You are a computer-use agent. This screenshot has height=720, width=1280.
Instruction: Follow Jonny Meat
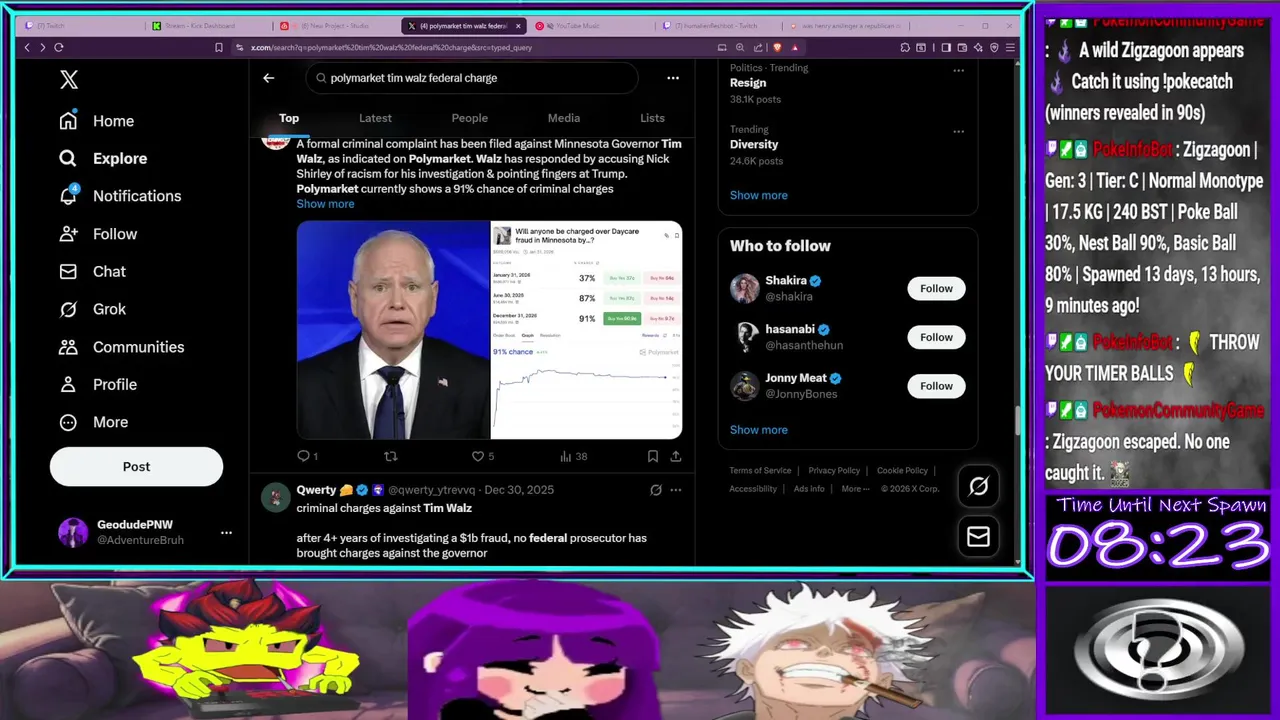pos(936,386)
